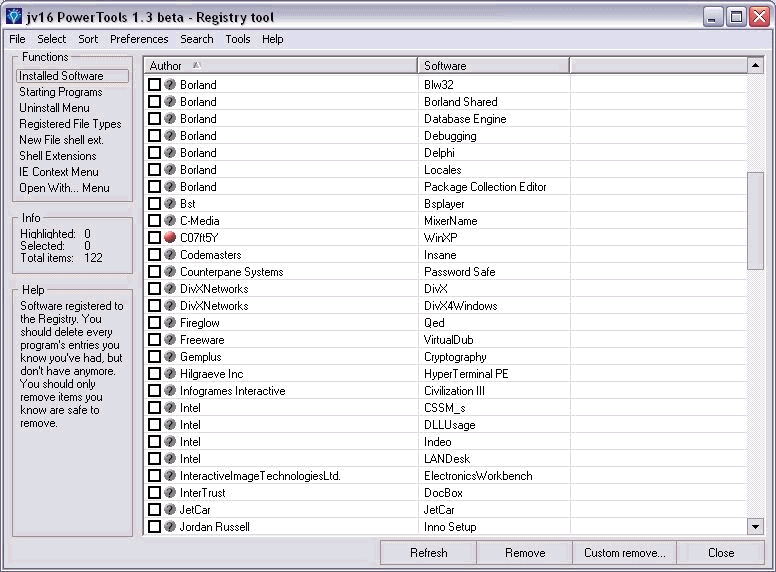The width and height of the screenshot is (776, 572).
Task: Click the status icon beside Gemplus
Action: click(170, 356)
